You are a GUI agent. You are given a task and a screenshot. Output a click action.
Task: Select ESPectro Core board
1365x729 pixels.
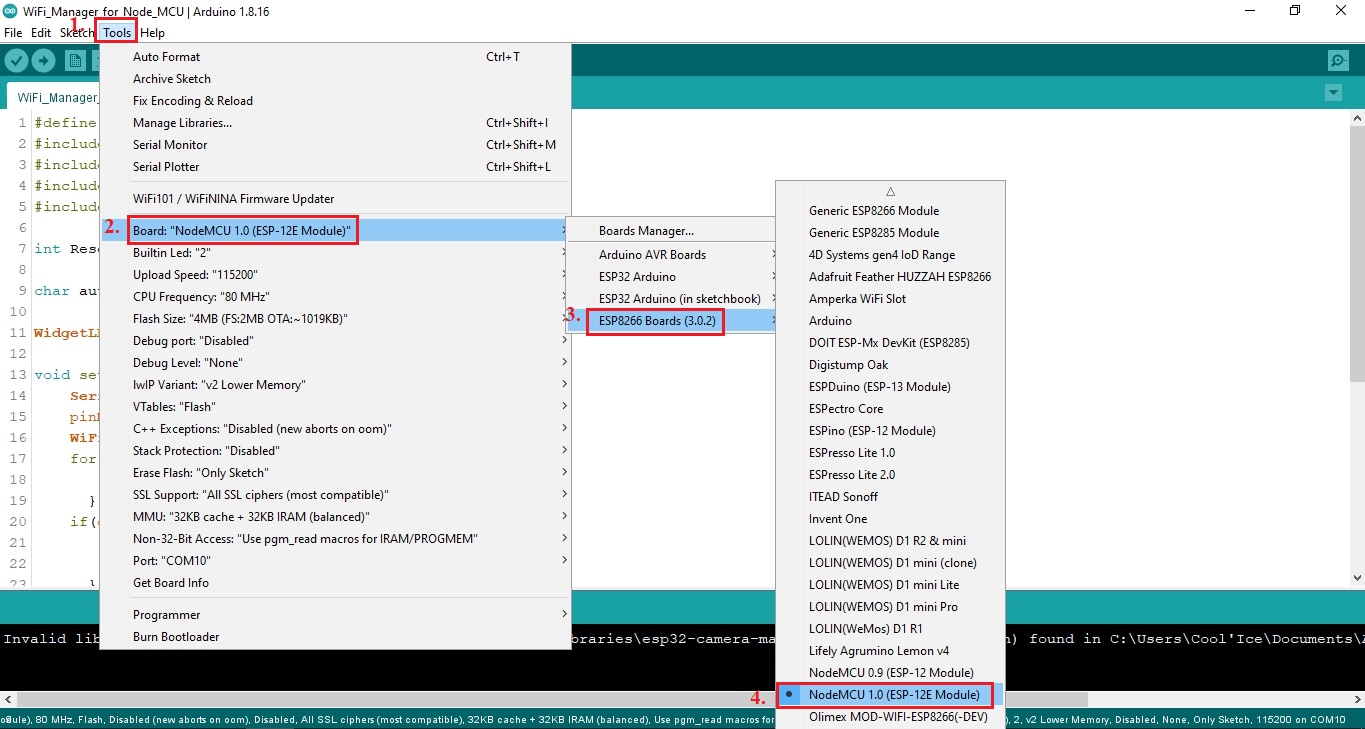pos(890,409)
